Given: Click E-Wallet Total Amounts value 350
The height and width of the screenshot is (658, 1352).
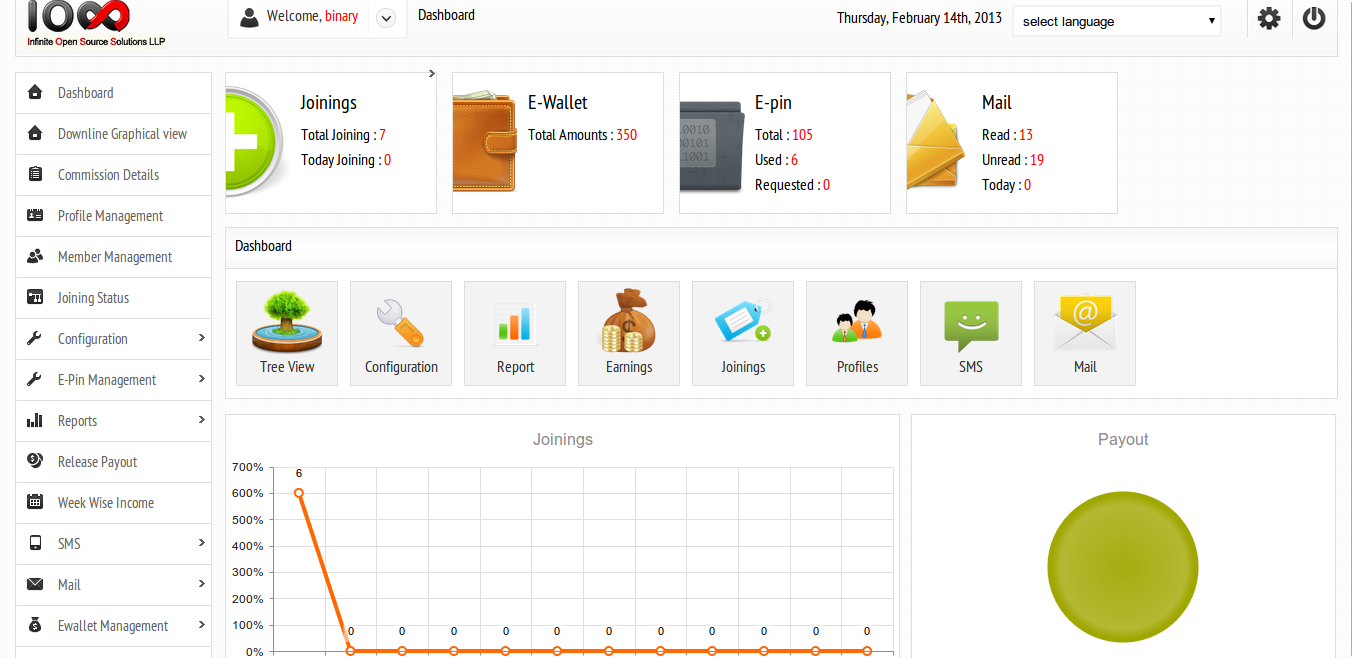Looking at the screenshot, I should (x=626, y=135).
